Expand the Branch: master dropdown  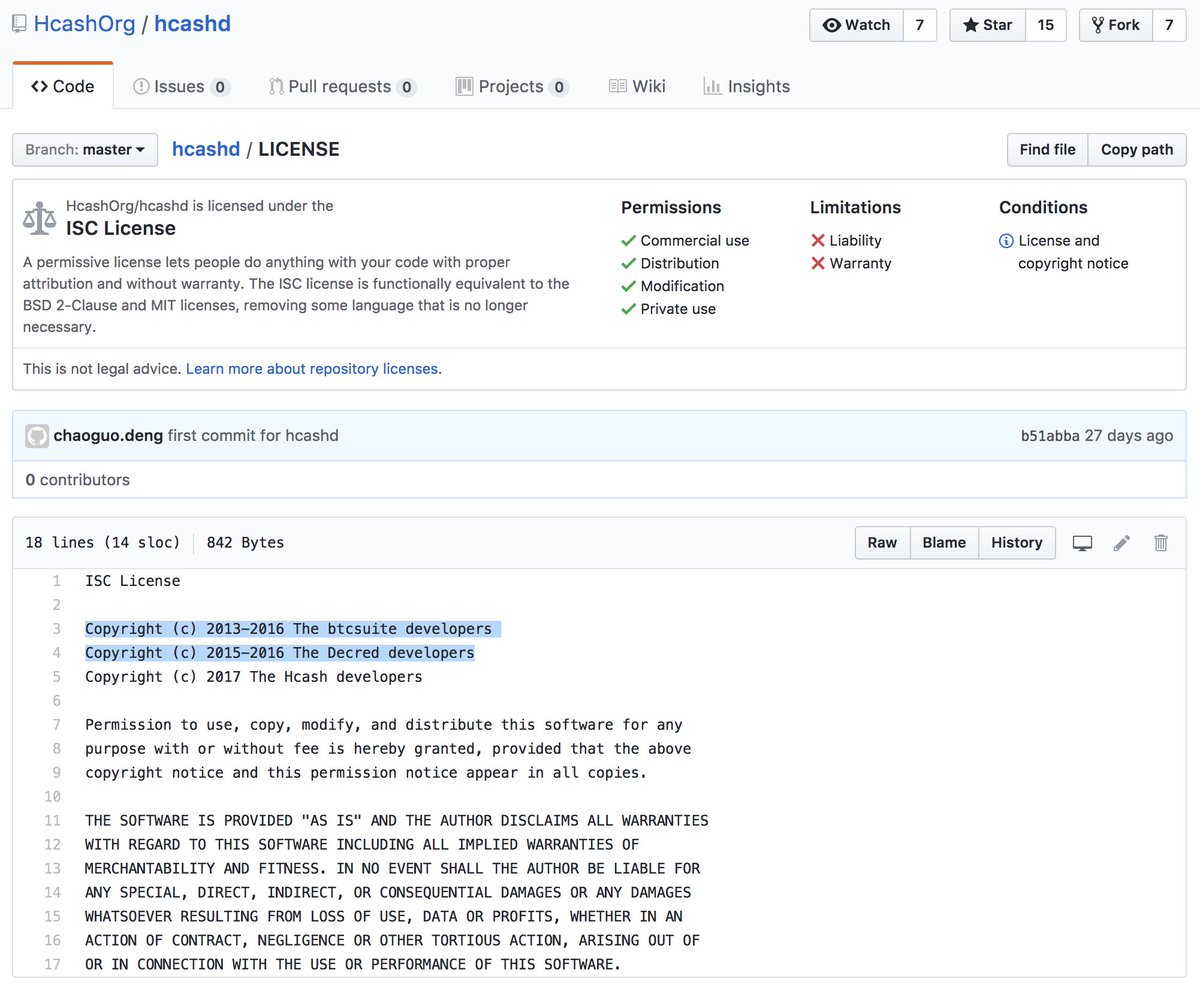[x=85, y=150]
